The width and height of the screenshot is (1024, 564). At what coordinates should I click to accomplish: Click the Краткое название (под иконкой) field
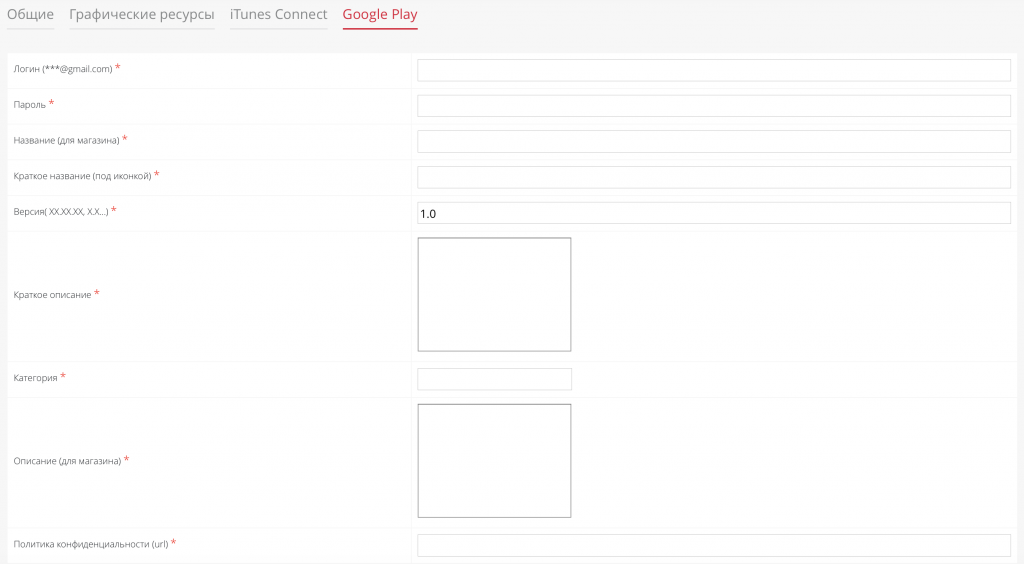pos(714,177)
